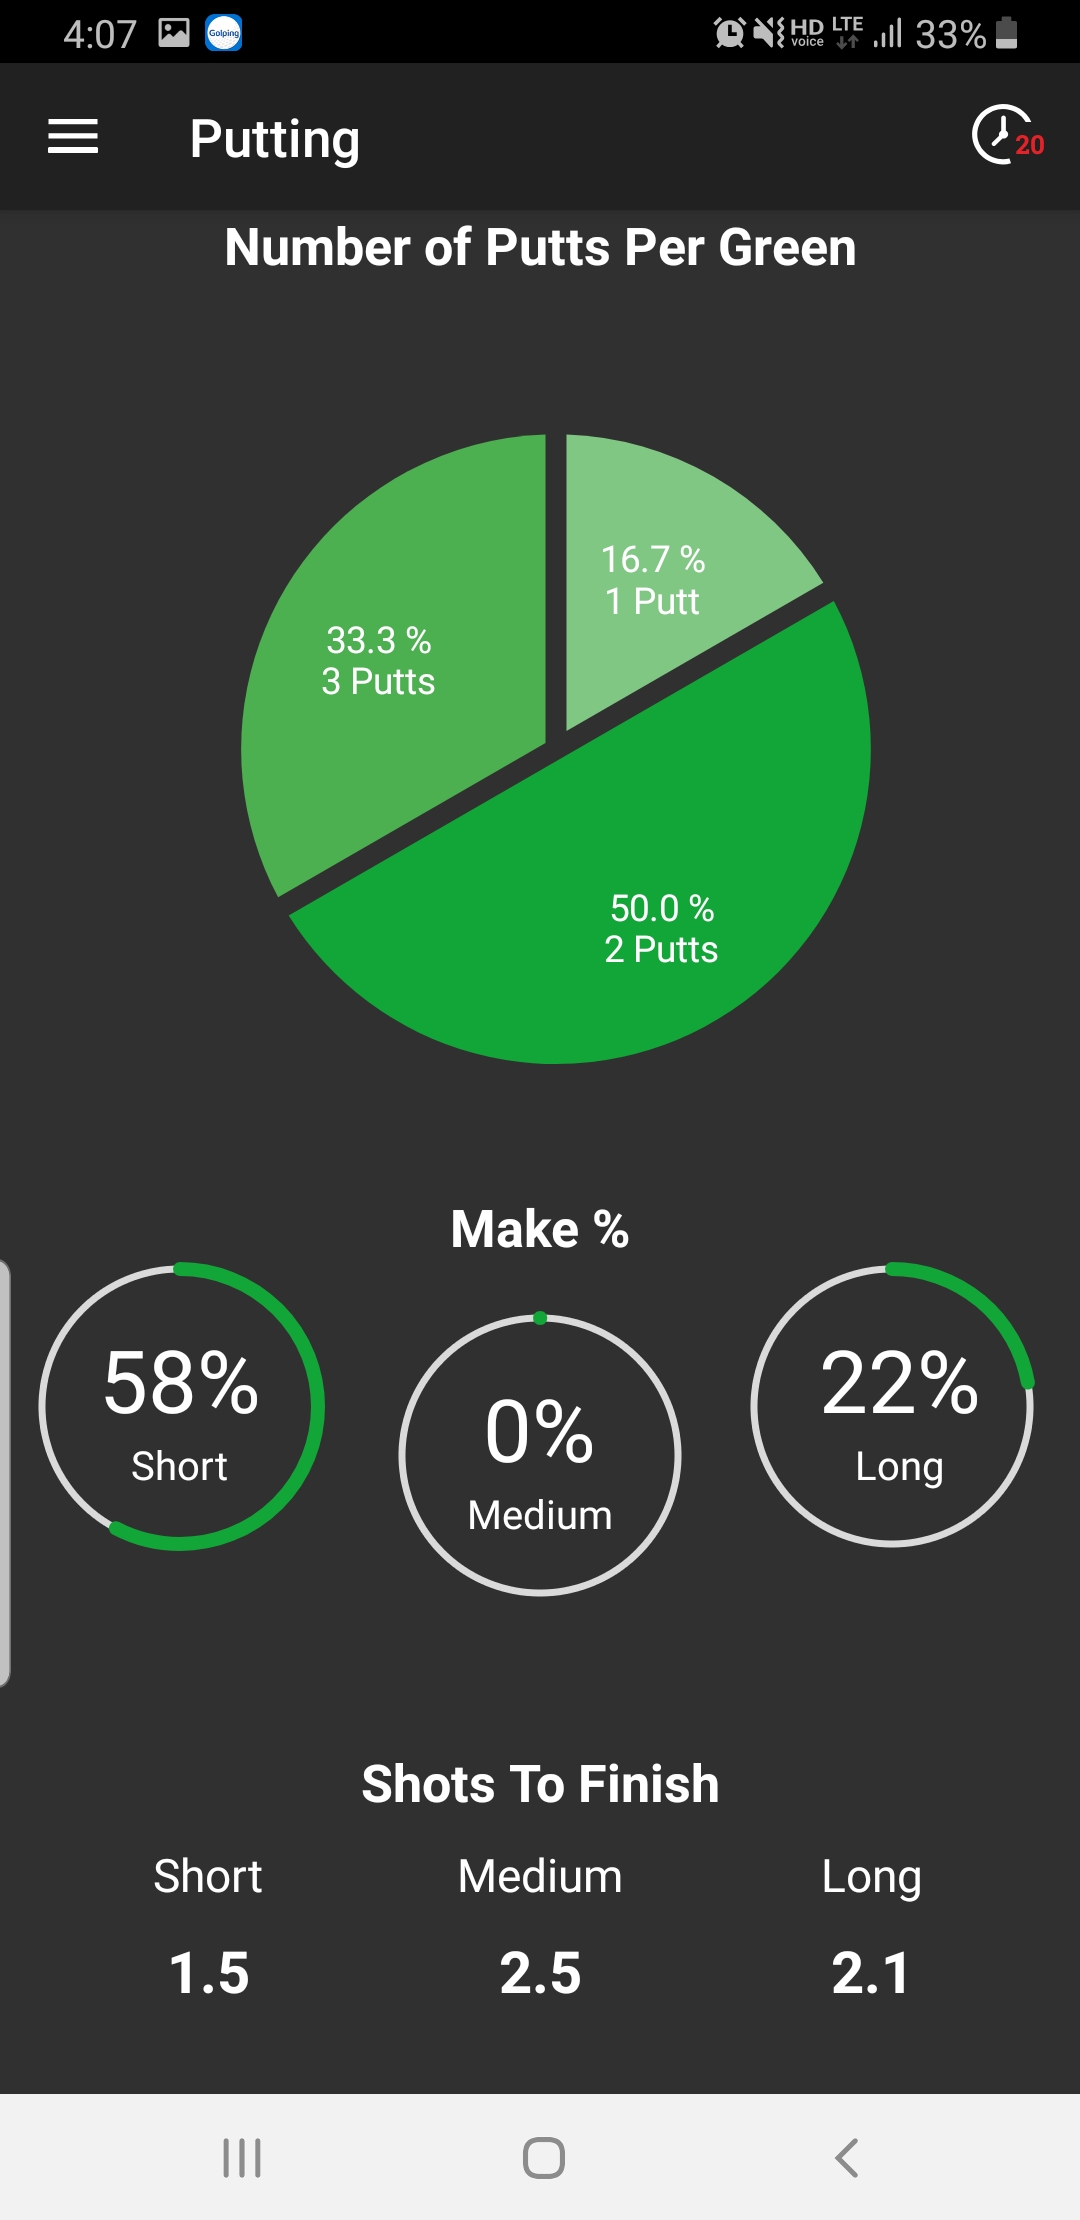Open the recent apps button
Screen dimensions: 1080x2220
[x=242, y=2157]
